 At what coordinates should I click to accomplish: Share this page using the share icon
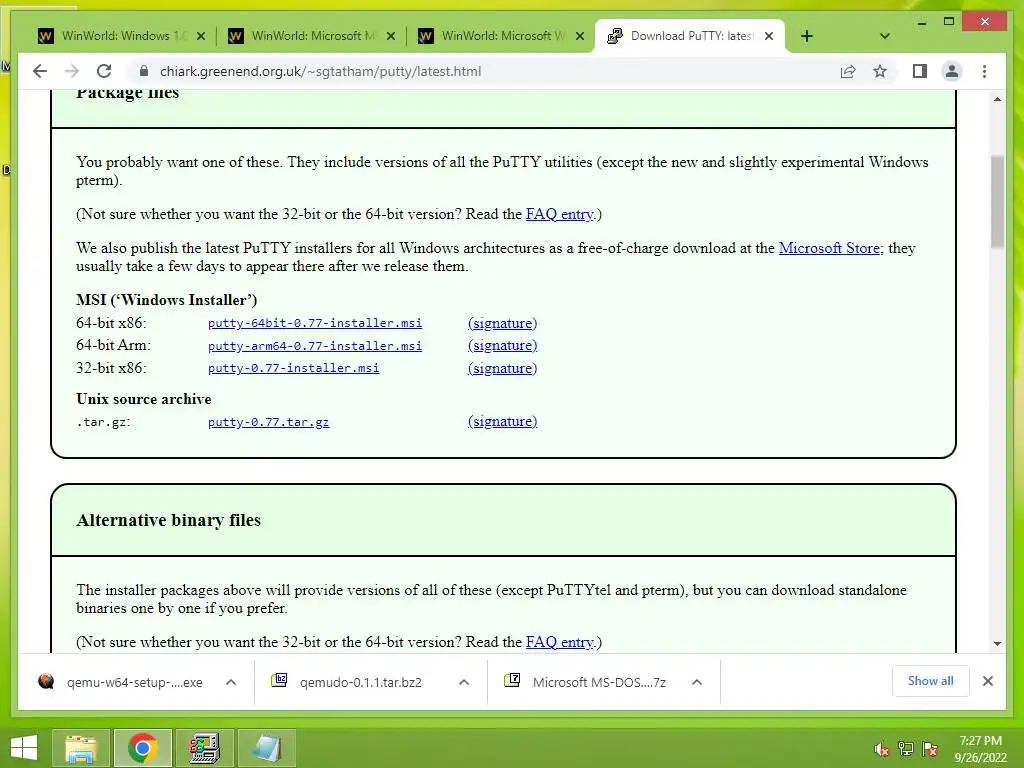(x=848, y=71)
